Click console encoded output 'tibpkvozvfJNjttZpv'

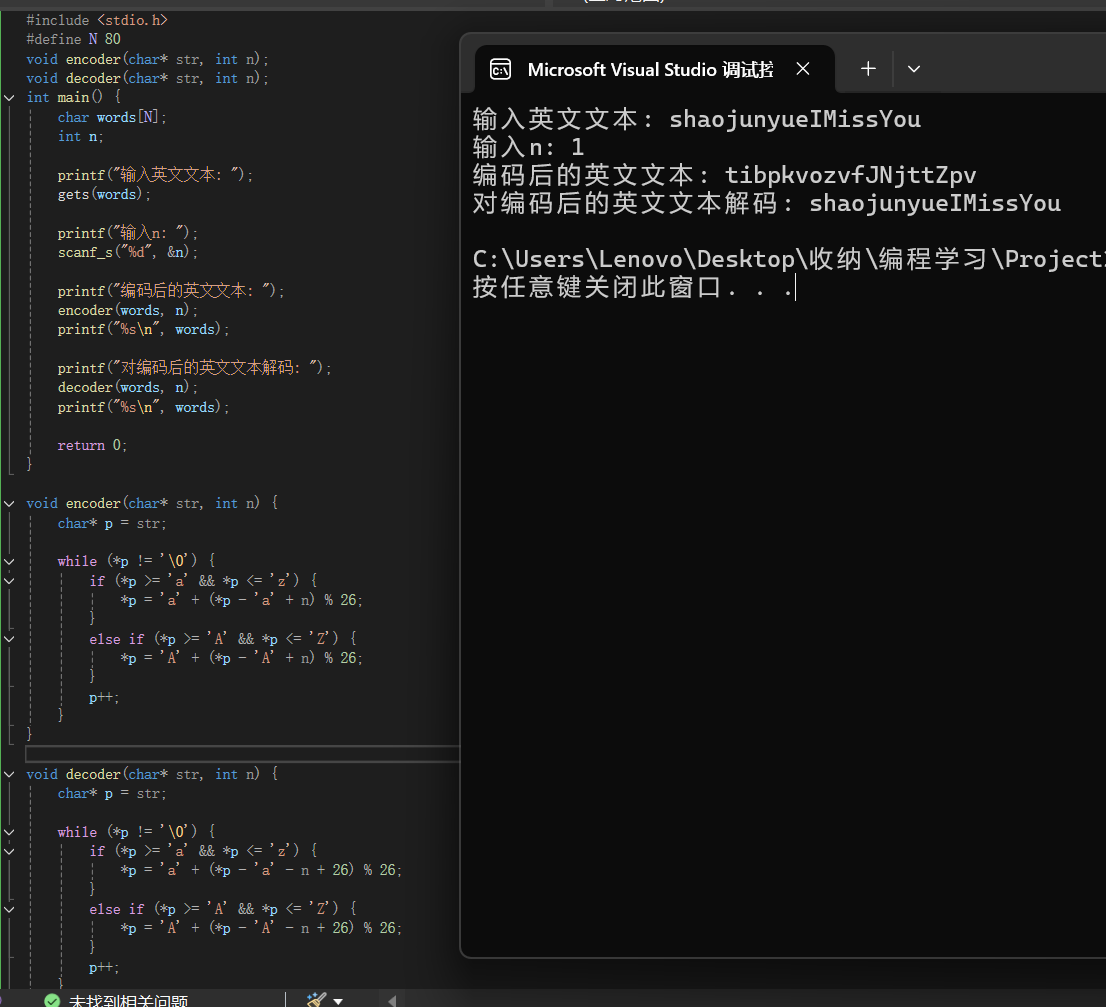coord(851,175)
